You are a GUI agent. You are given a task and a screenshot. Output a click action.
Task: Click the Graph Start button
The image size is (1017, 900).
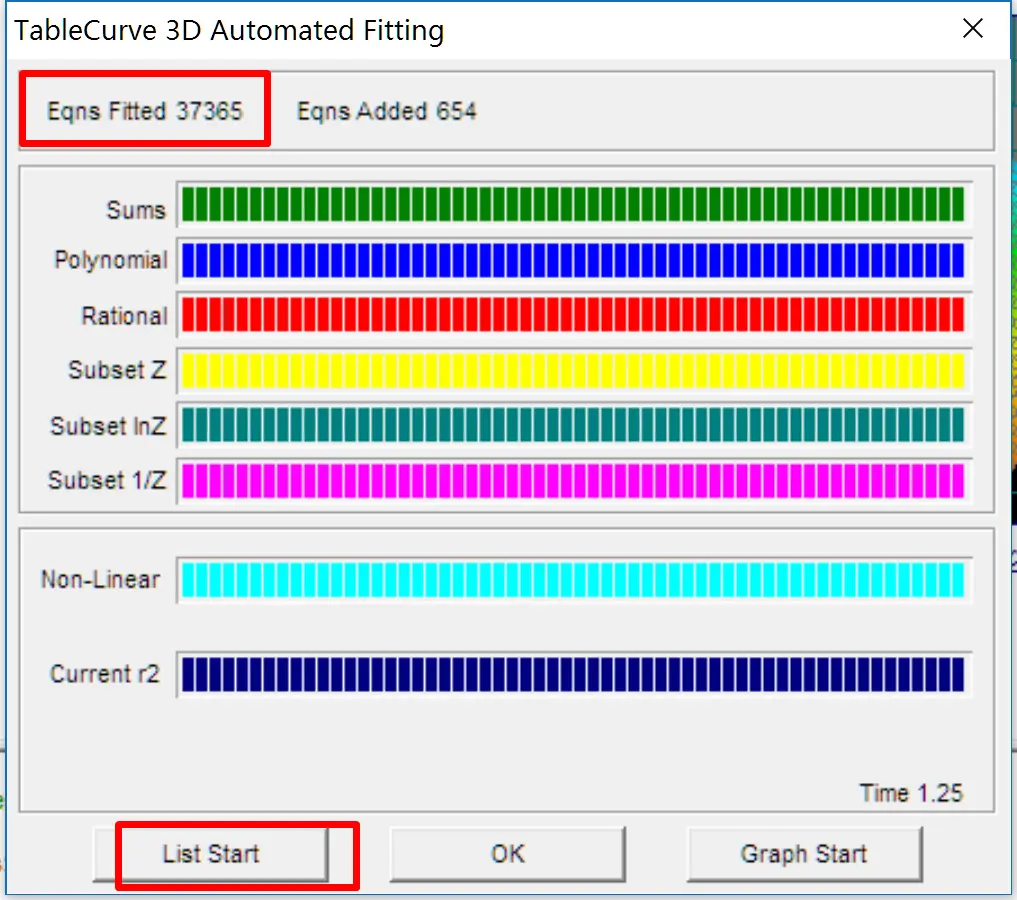[x=804, y=854]
